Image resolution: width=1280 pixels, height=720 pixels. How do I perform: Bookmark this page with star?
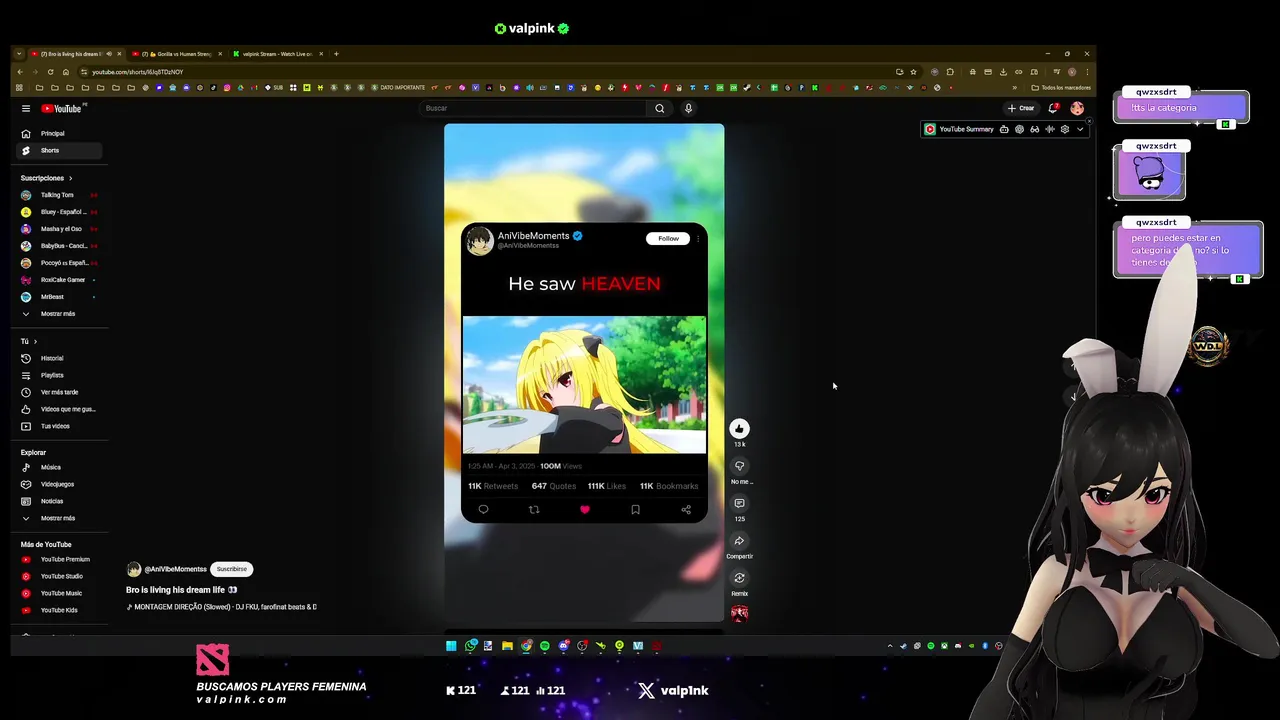click(913, 72)
